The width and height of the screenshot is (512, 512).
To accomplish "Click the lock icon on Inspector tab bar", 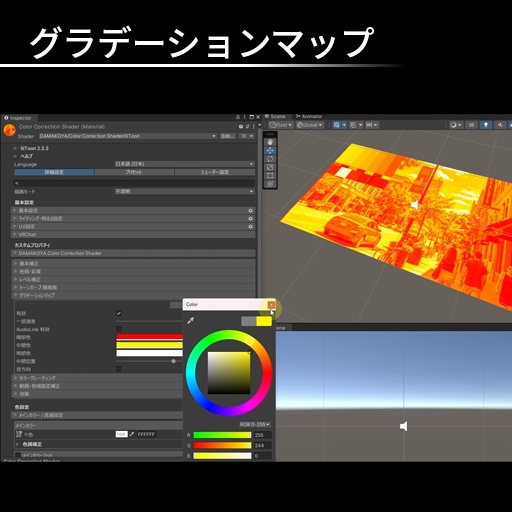I will point(238,117).
